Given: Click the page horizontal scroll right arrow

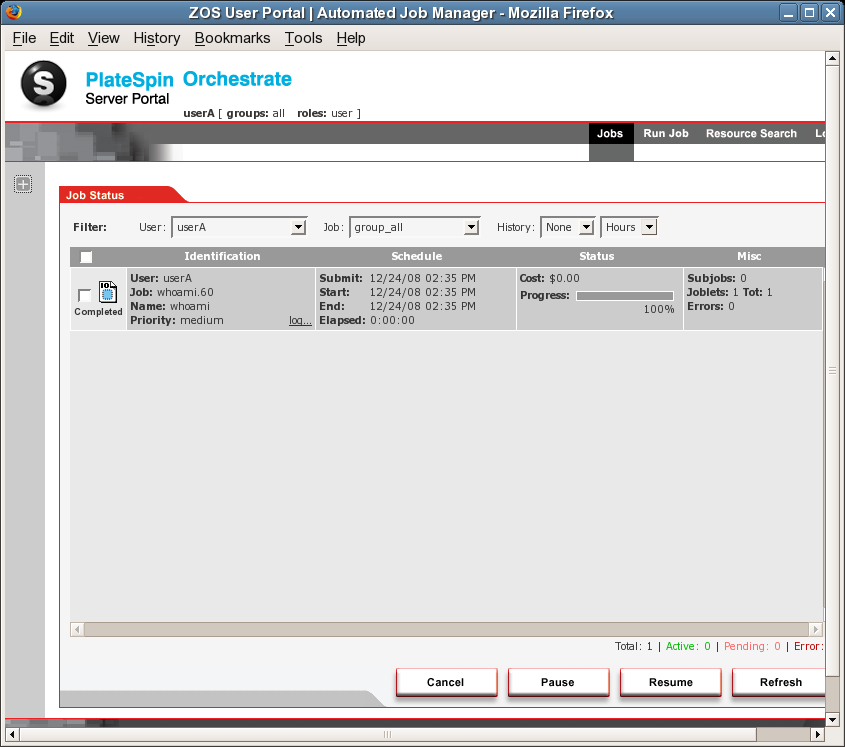Looking at the screenshot, I should (x=818, y=734).
